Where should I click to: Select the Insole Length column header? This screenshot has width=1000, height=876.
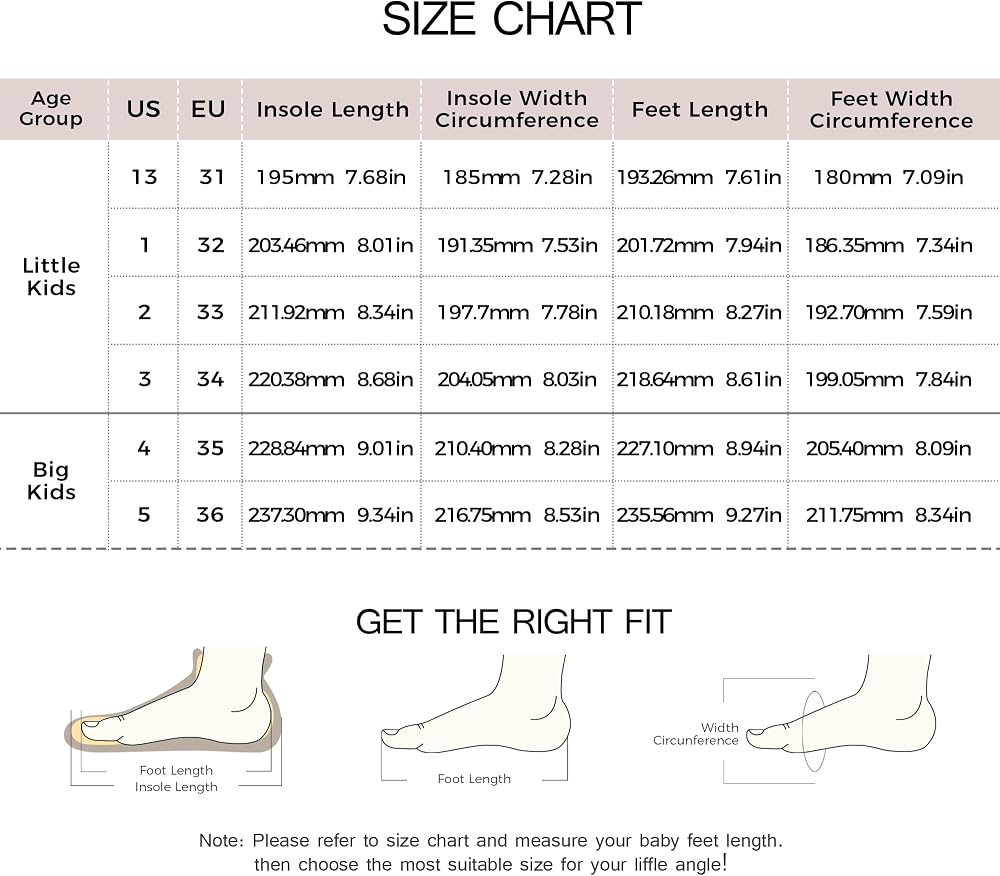point(332,110)
